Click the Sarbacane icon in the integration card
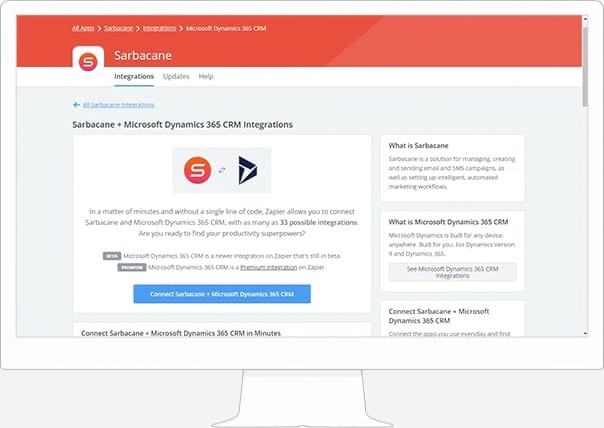Image resolution: width=604 pixels, height=428 pixels. click(198, 170)
